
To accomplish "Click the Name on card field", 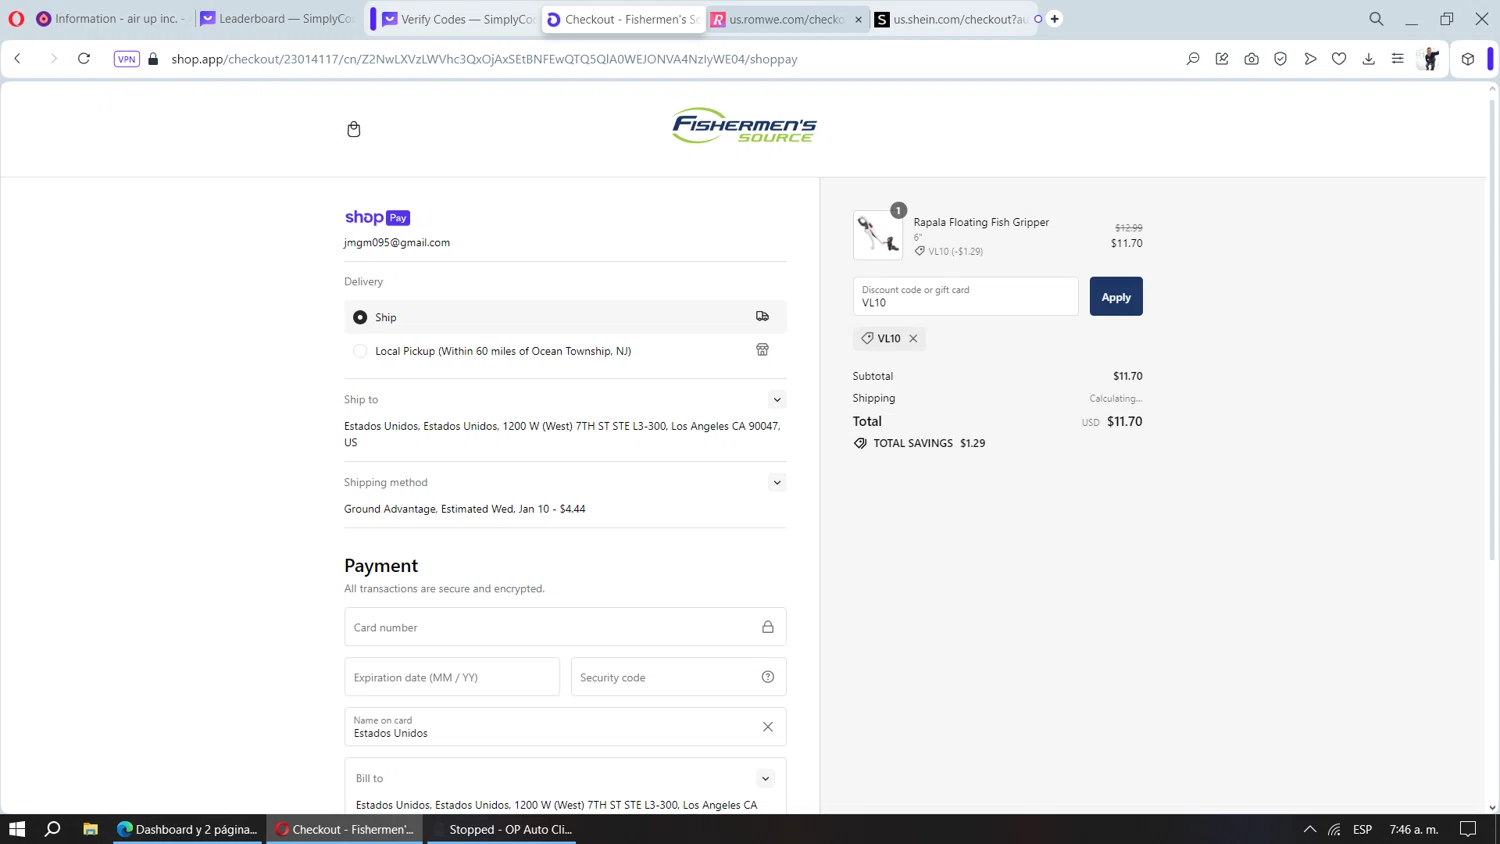I will click(x=565, y=727).
